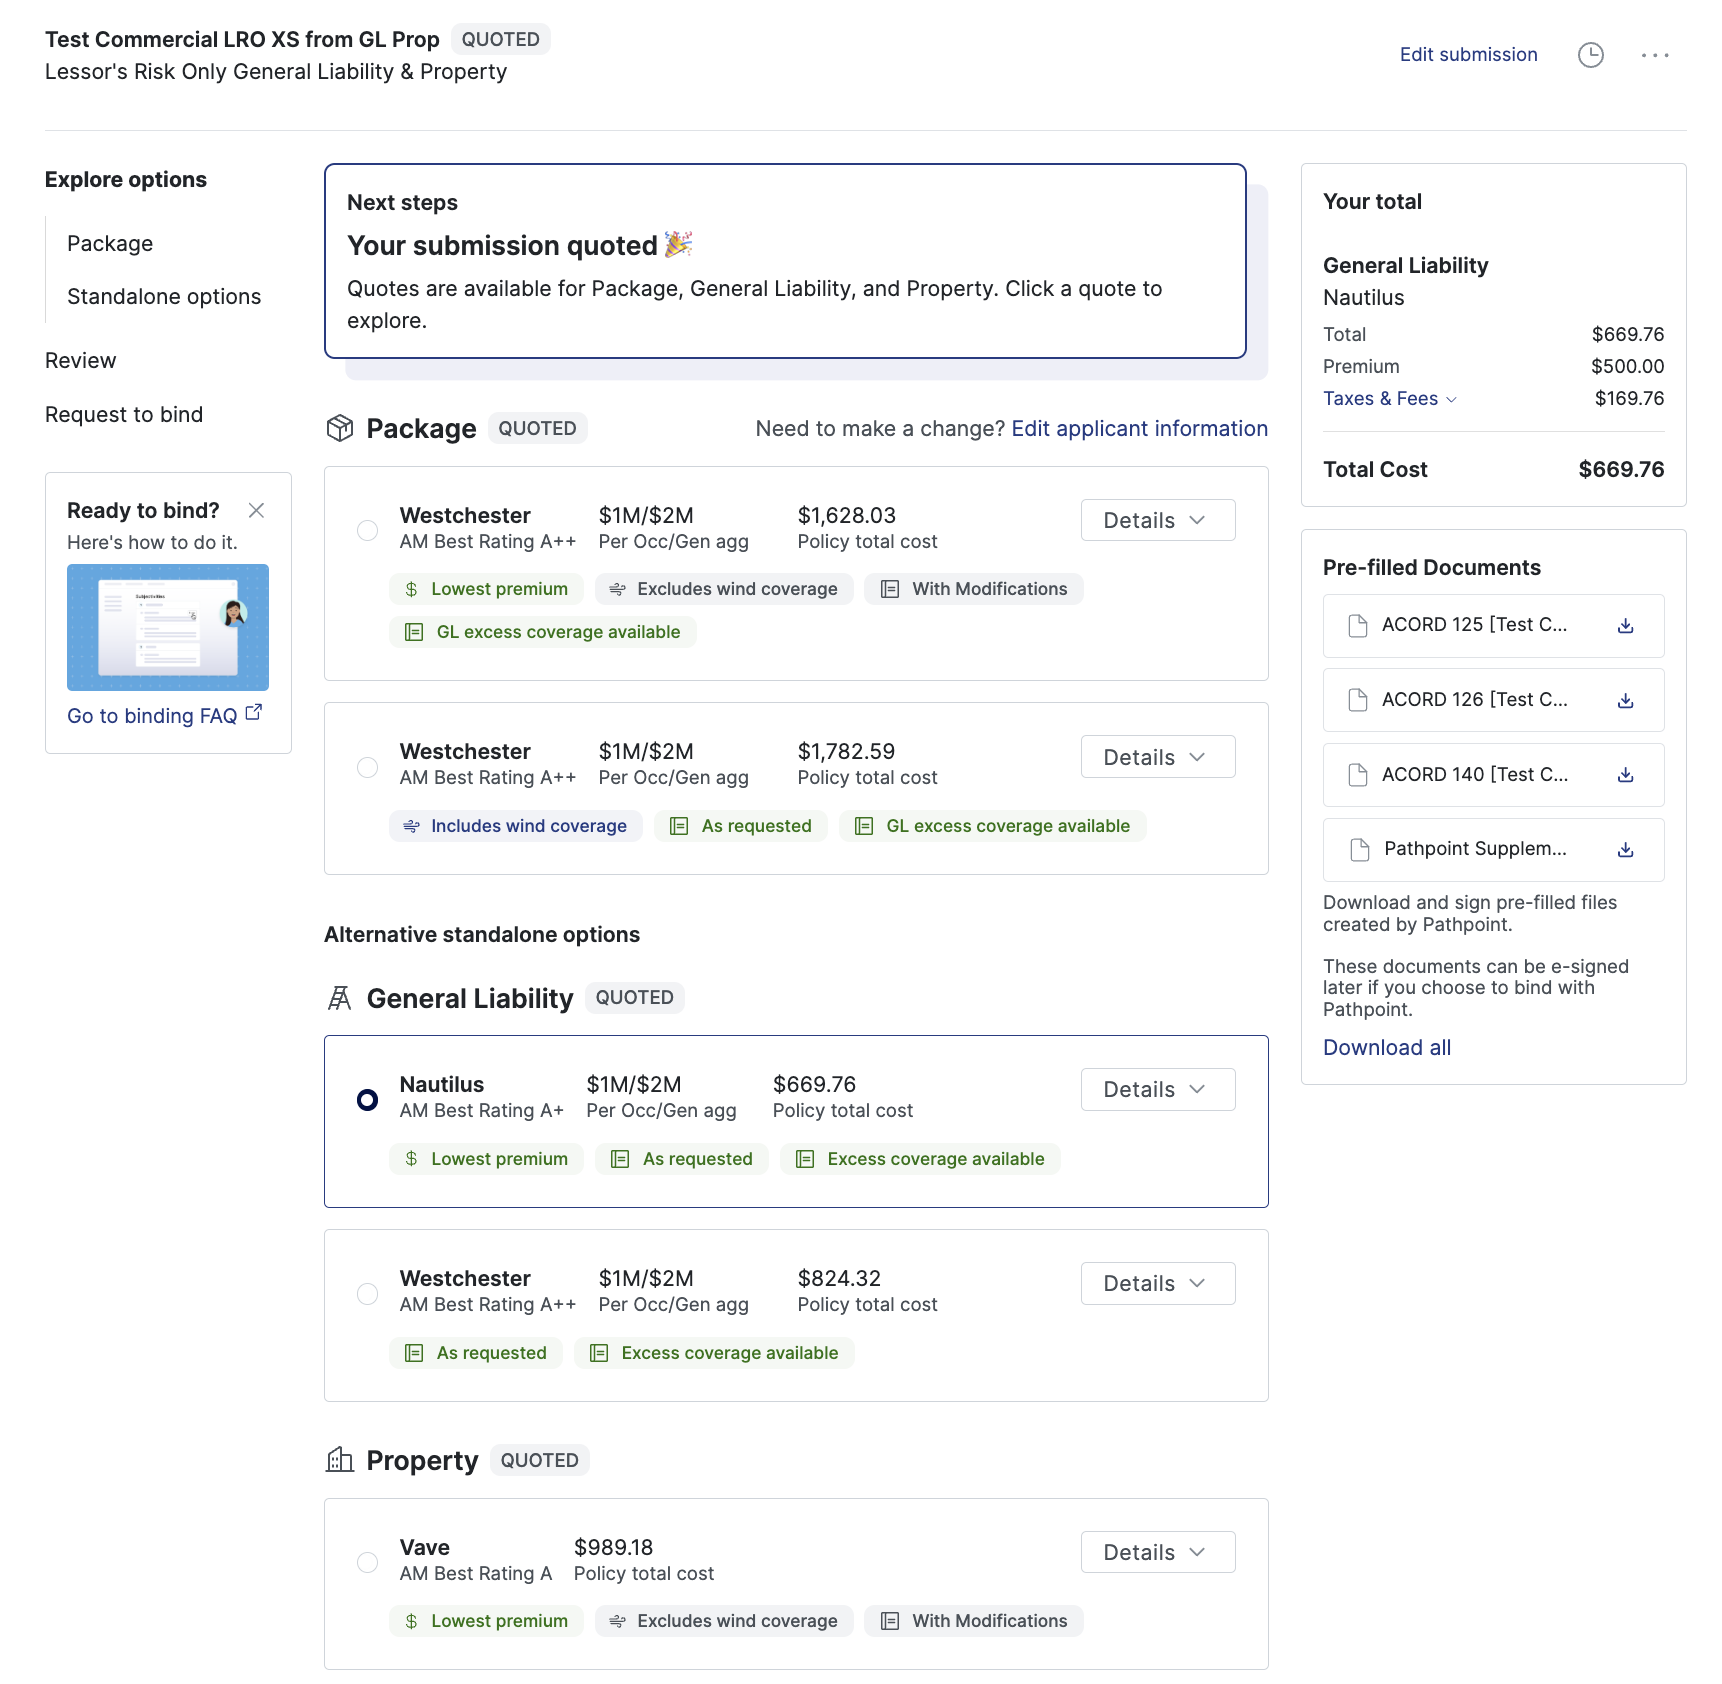Click the GL excess coverage icon on $1,628.03 quote
This screenshot has width=1722, height=1684.
[x=414, y=632]
